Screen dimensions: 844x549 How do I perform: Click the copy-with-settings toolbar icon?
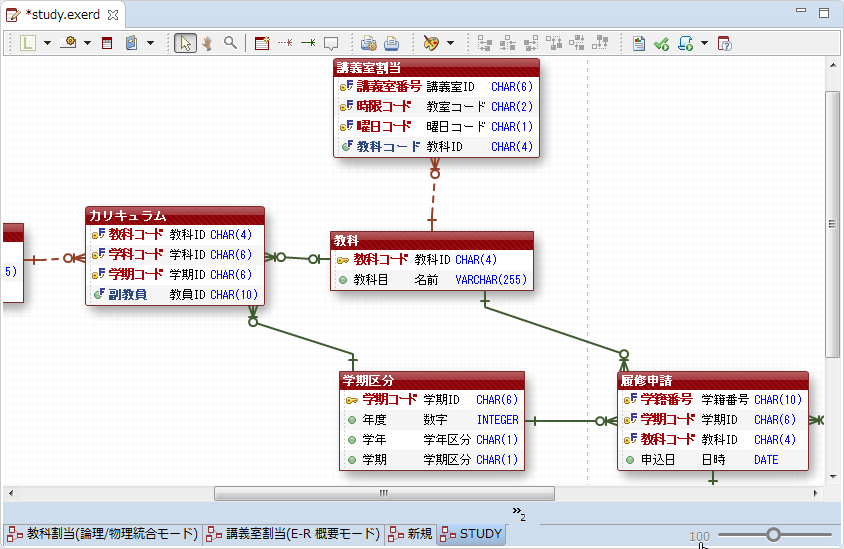pos(369,43)
